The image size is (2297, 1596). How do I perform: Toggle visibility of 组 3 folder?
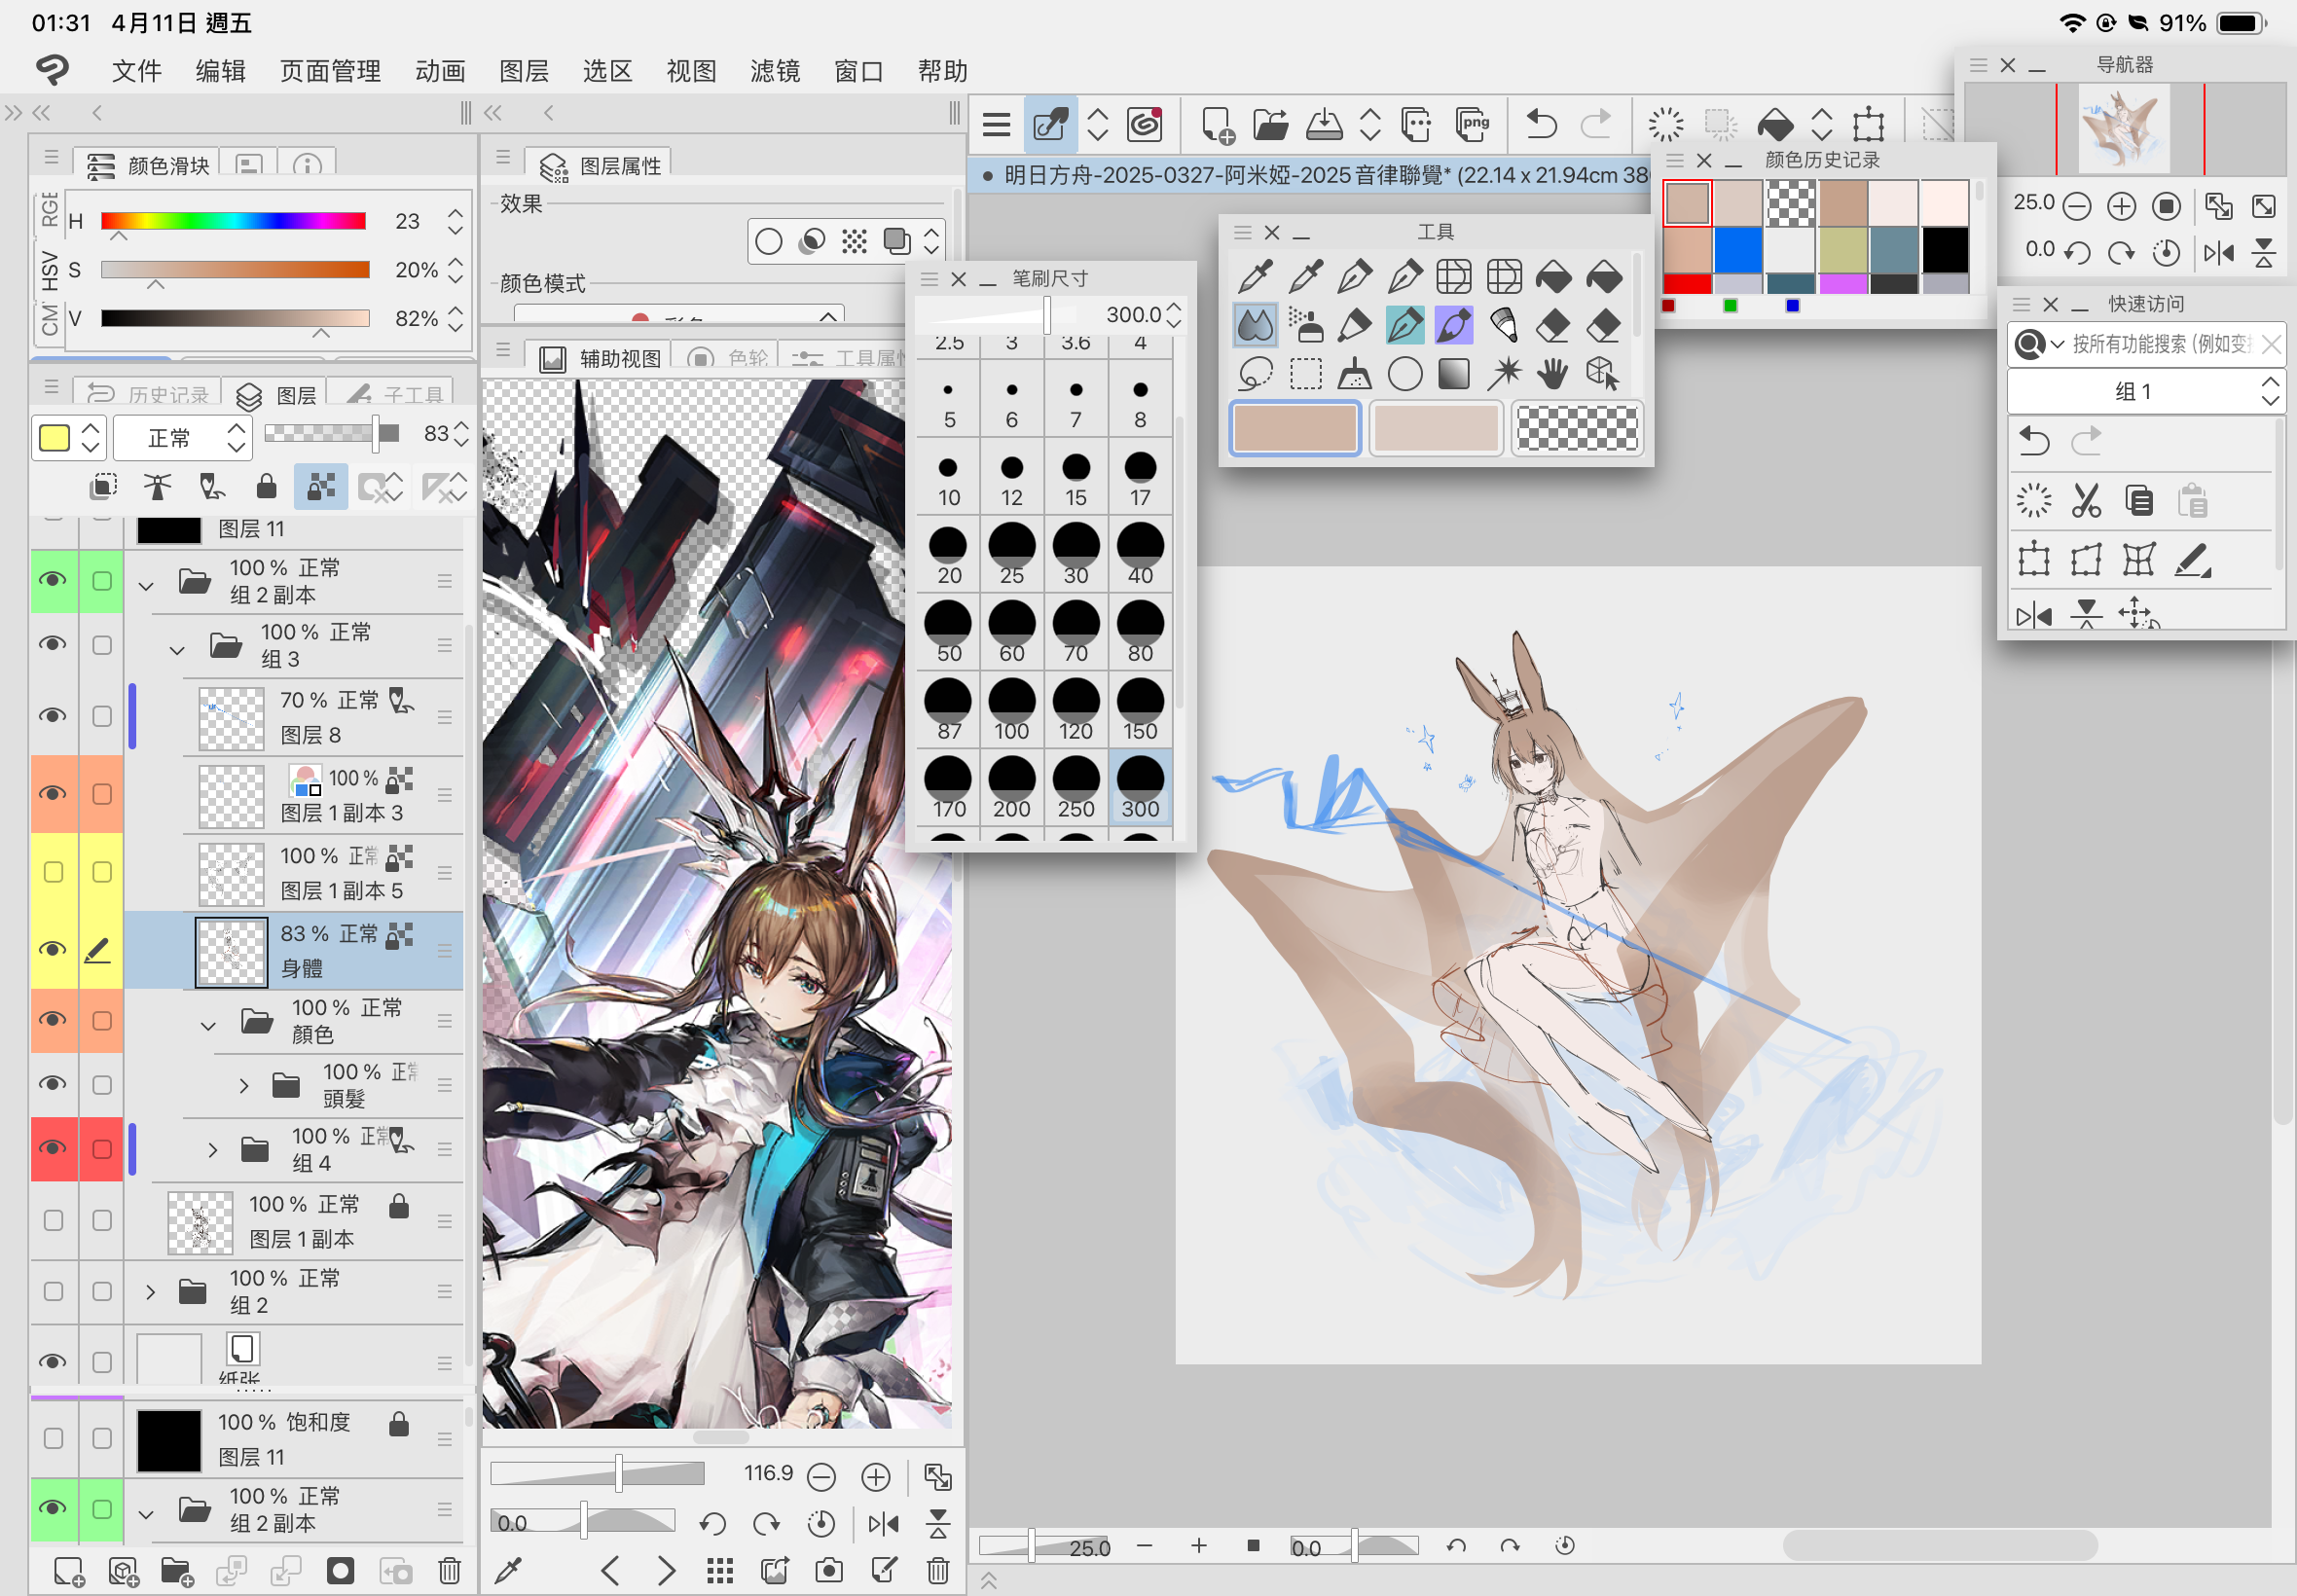point(53,644)
